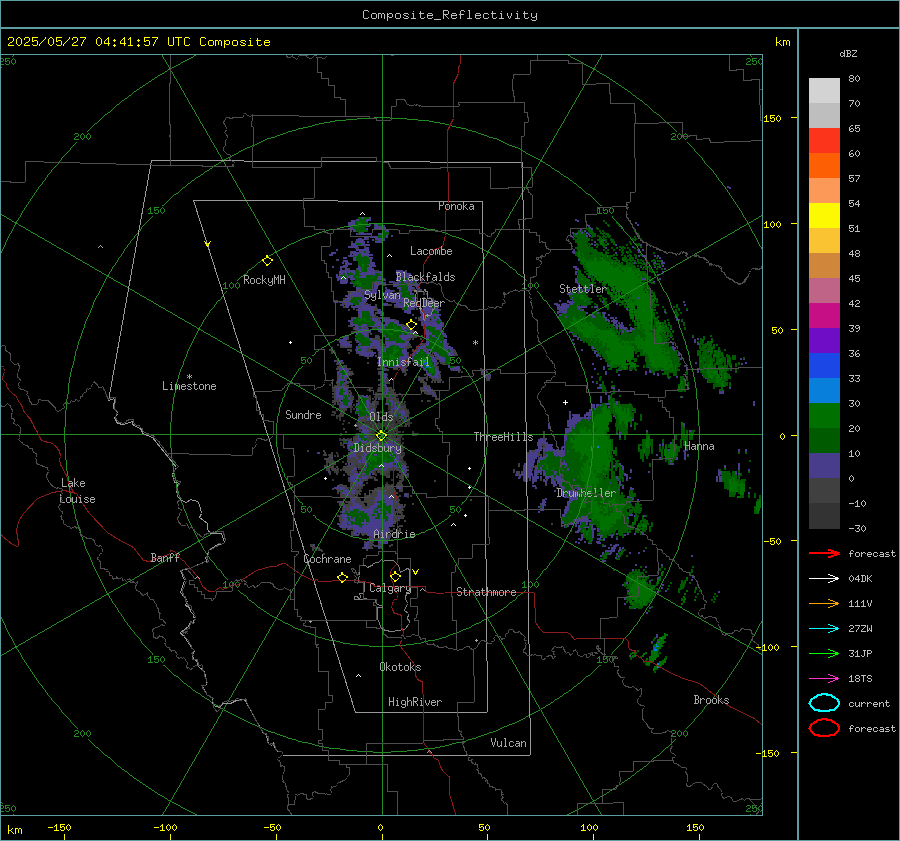The height and width of the screenshot is (841, 900).
Task: Click the yellow radar-center diamond near Didsbury
Action: pyautogui.click(x=381, y=436)
